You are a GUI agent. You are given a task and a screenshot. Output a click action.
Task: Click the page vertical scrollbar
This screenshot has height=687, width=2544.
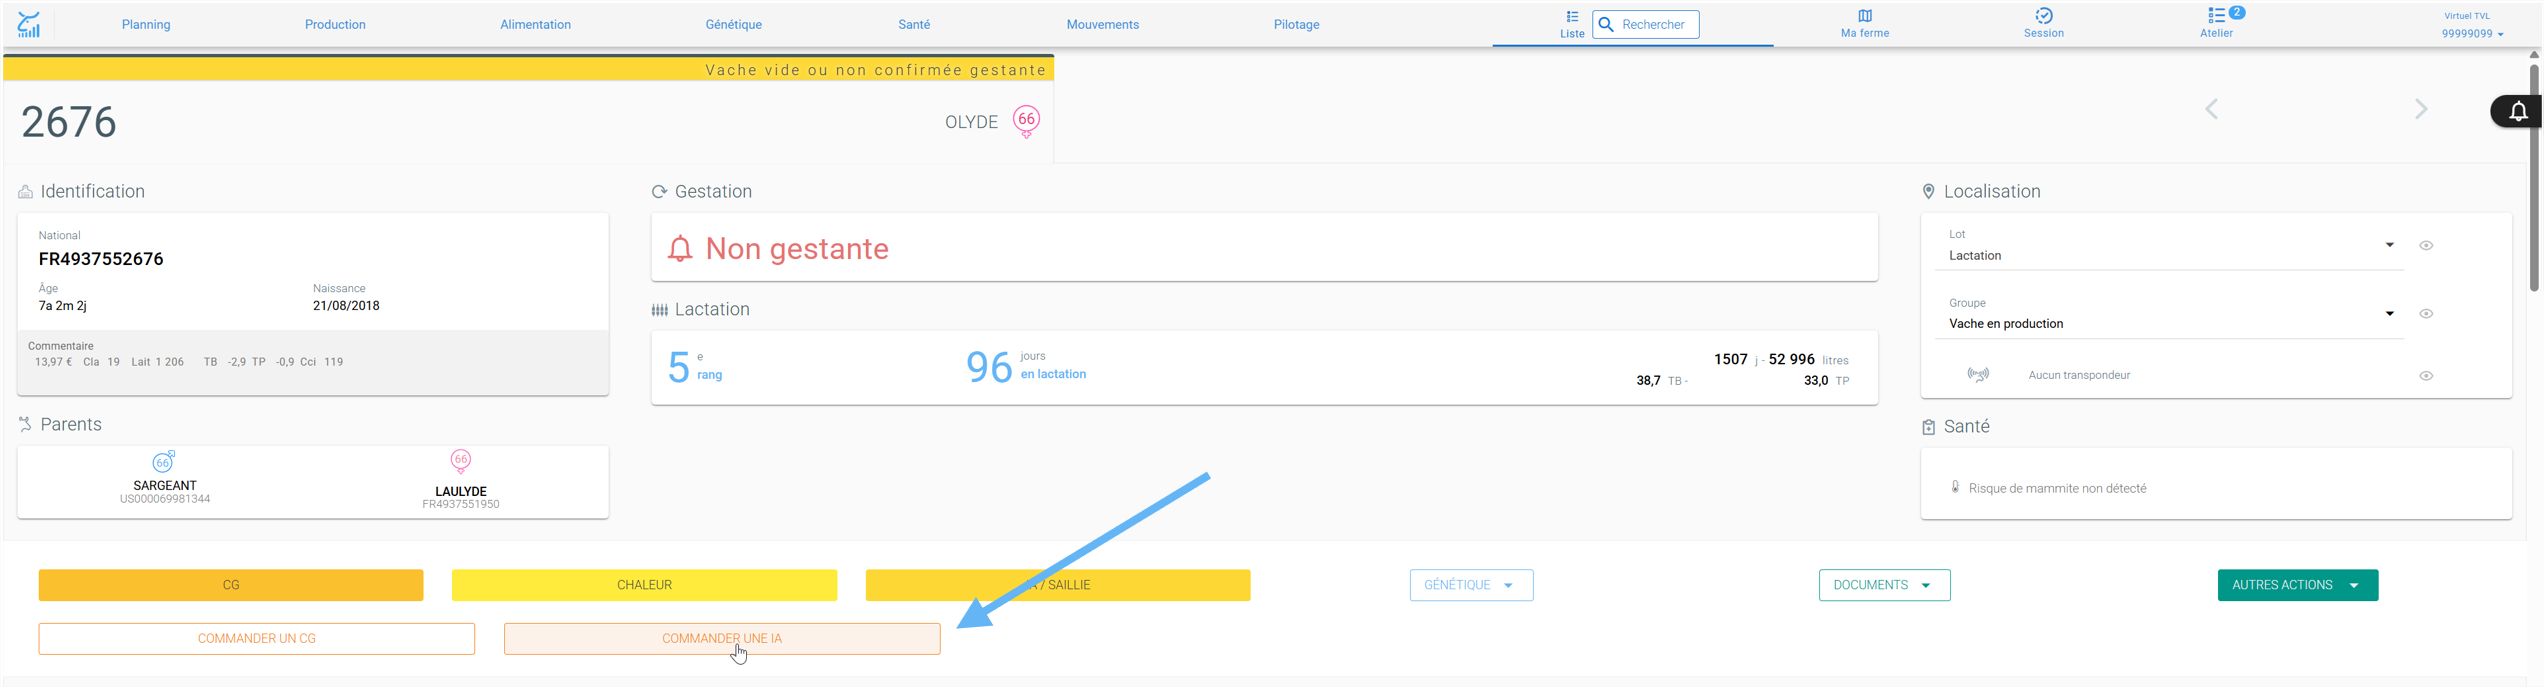click(x=2534, y=180)
